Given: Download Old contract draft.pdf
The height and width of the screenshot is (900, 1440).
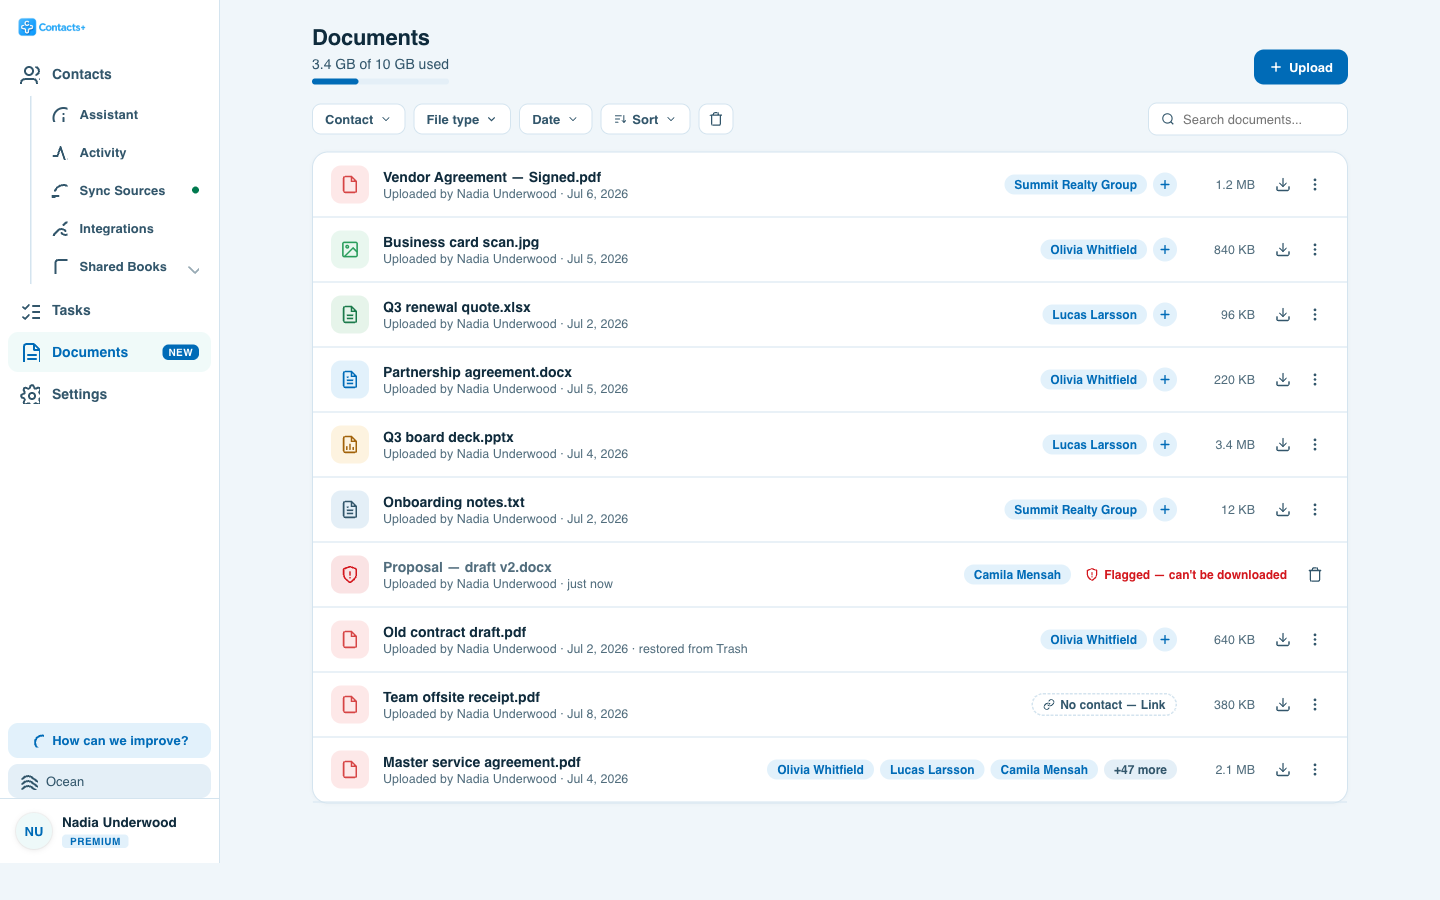Looking at the screenshot, I should click(x=1283, y=640).
